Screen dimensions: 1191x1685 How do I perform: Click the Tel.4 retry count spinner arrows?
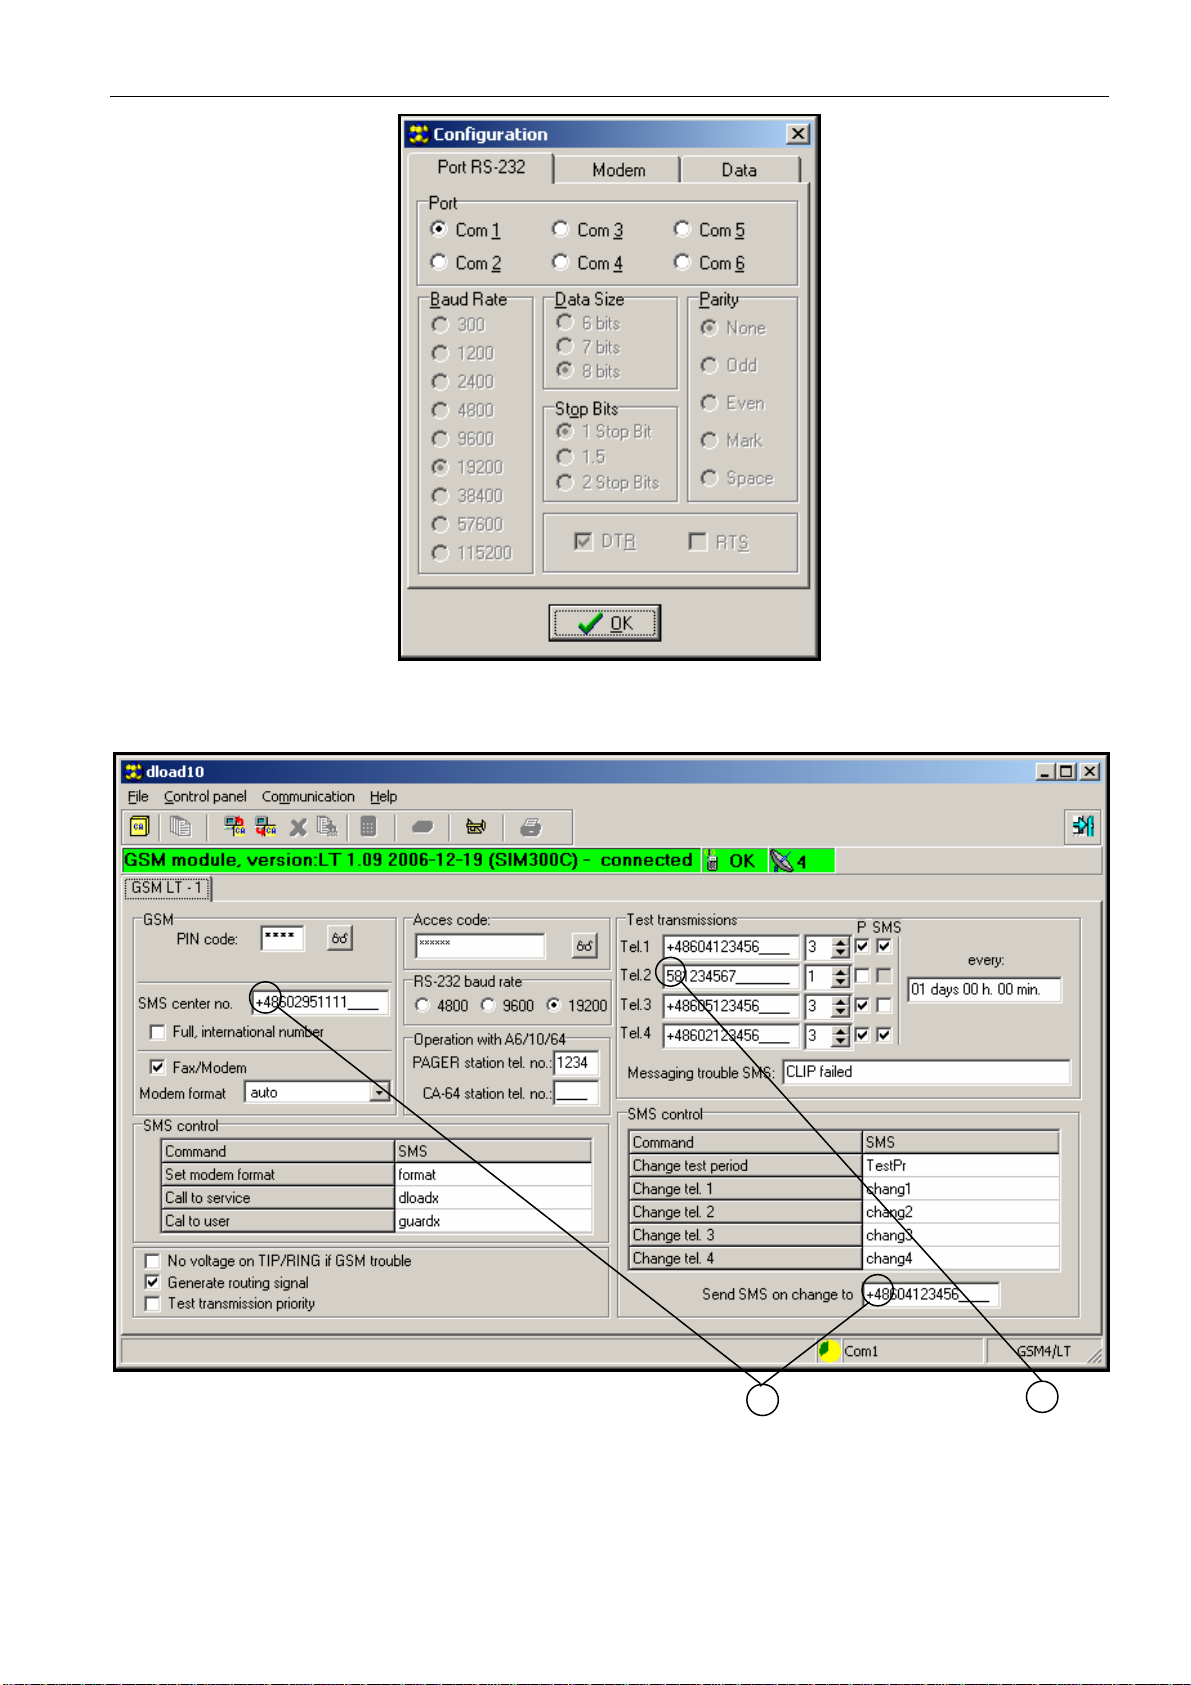[x=841, y=1036]
